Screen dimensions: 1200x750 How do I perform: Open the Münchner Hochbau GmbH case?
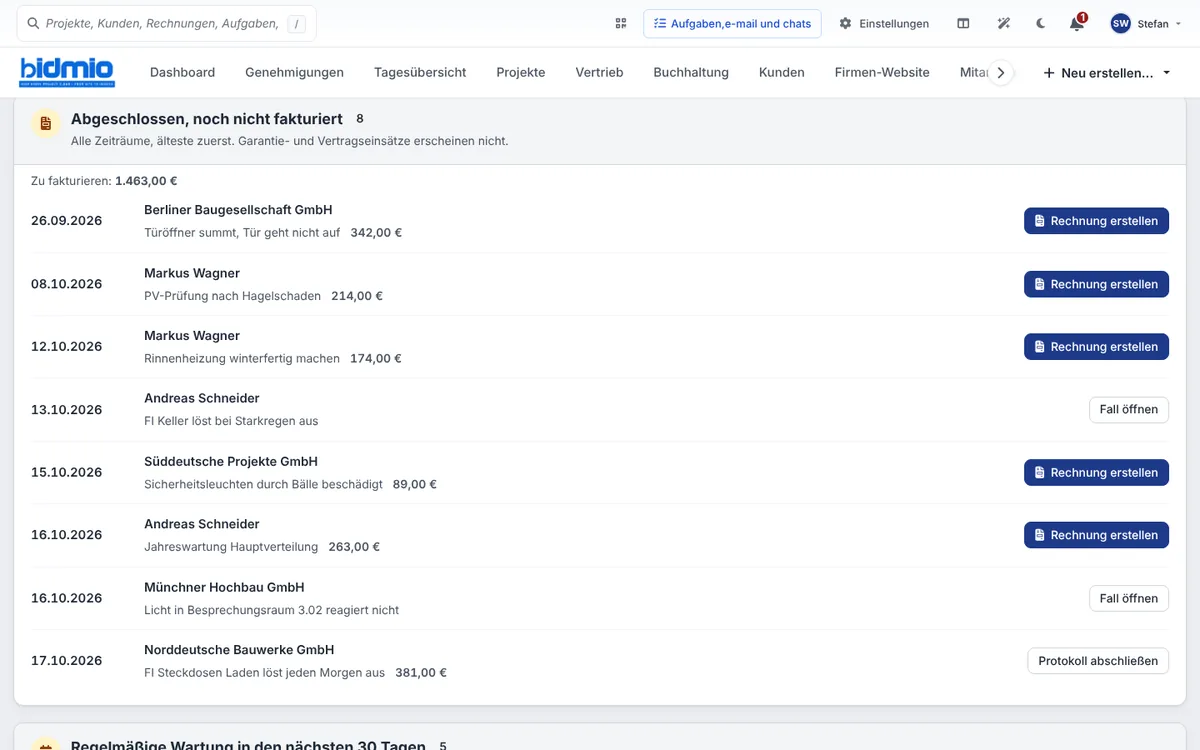[x=1128, y=598]
